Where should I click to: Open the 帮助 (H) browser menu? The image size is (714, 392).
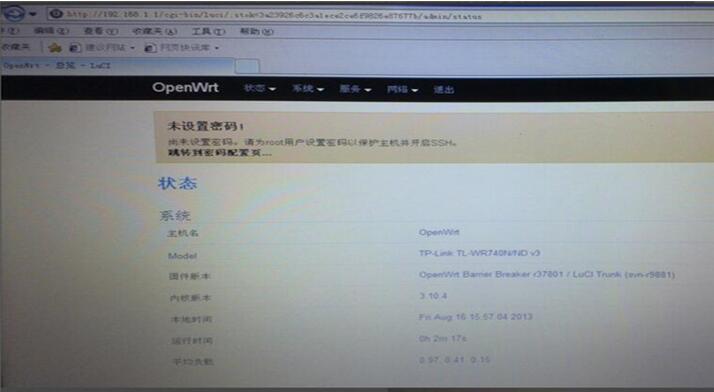[256, 31]
